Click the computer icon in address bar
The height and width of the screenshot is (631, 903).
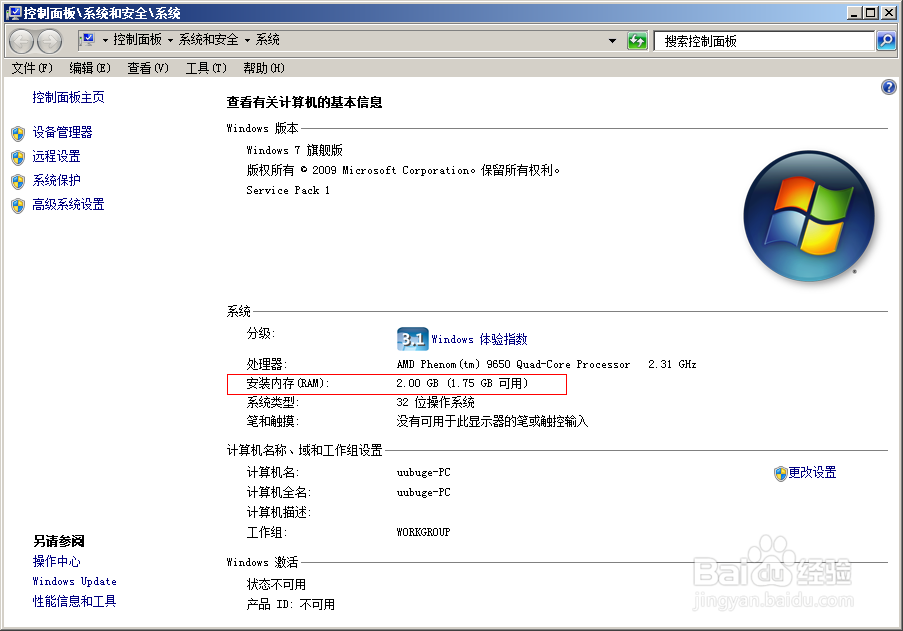tap(88, 39)
